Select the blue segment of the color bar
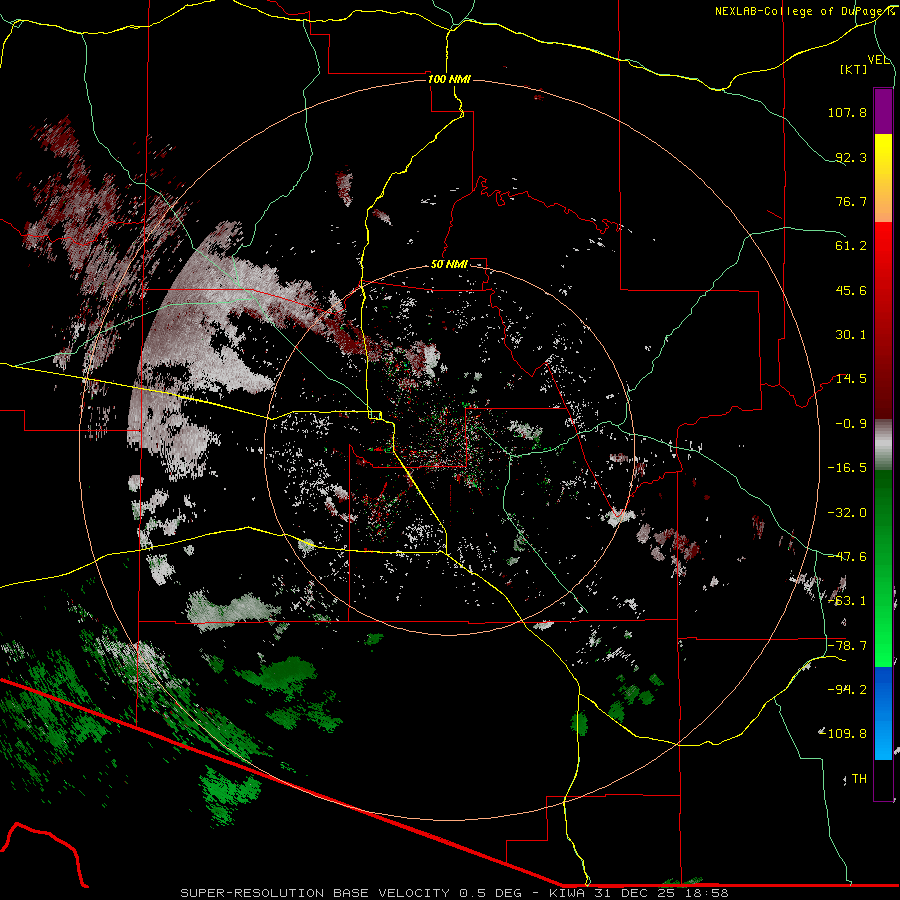 pos(883,713)
